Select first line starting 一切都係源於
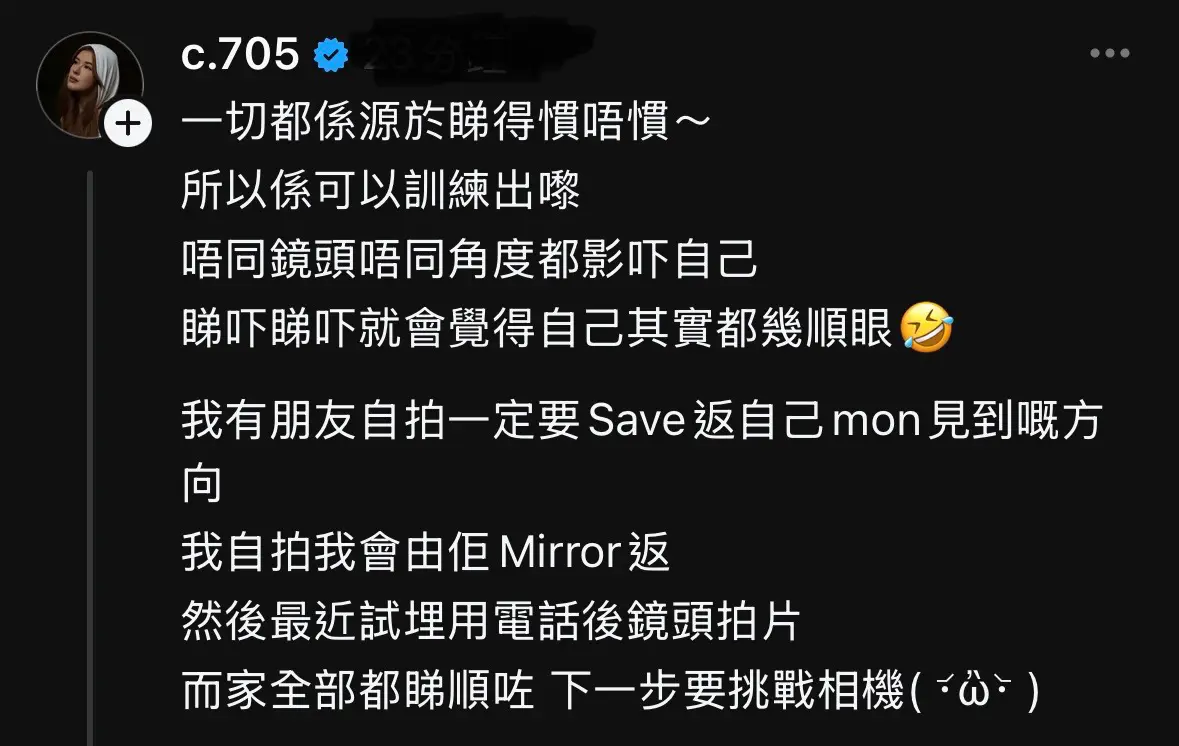 [x=446, y=122]
